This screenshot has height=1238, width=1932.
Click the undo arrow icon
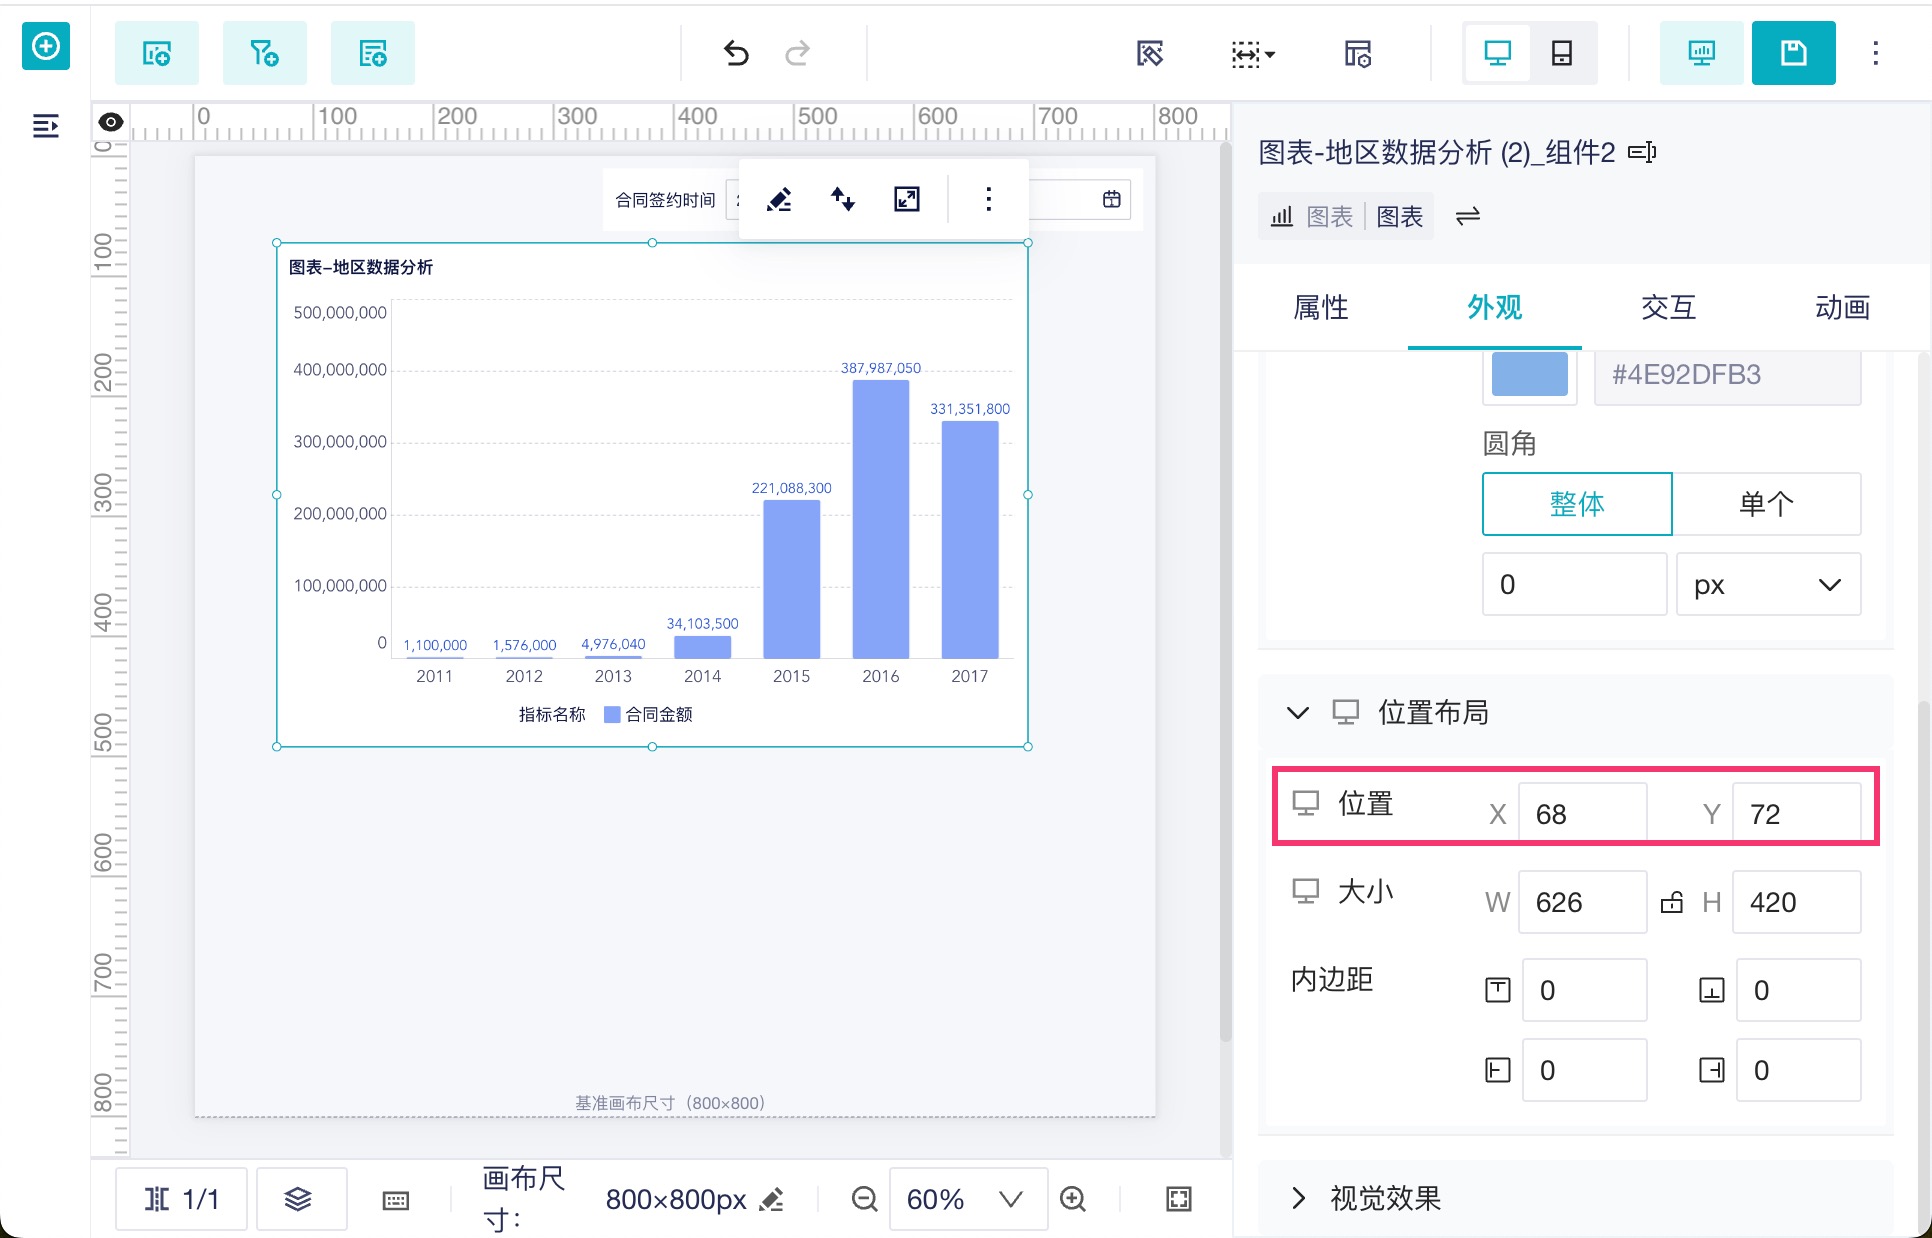click(736, 53)
